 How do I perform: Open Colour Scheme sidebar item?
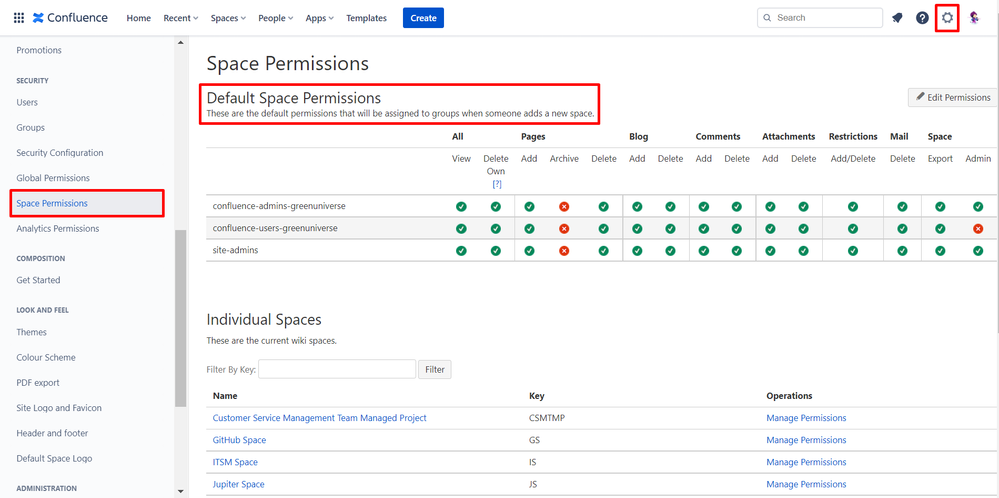coord(46,357)
